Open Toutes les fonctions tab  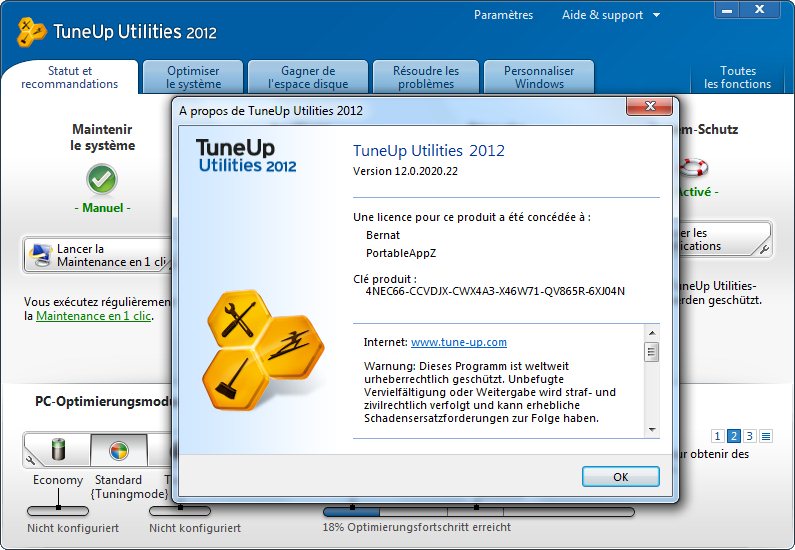[x=738, y=77]
